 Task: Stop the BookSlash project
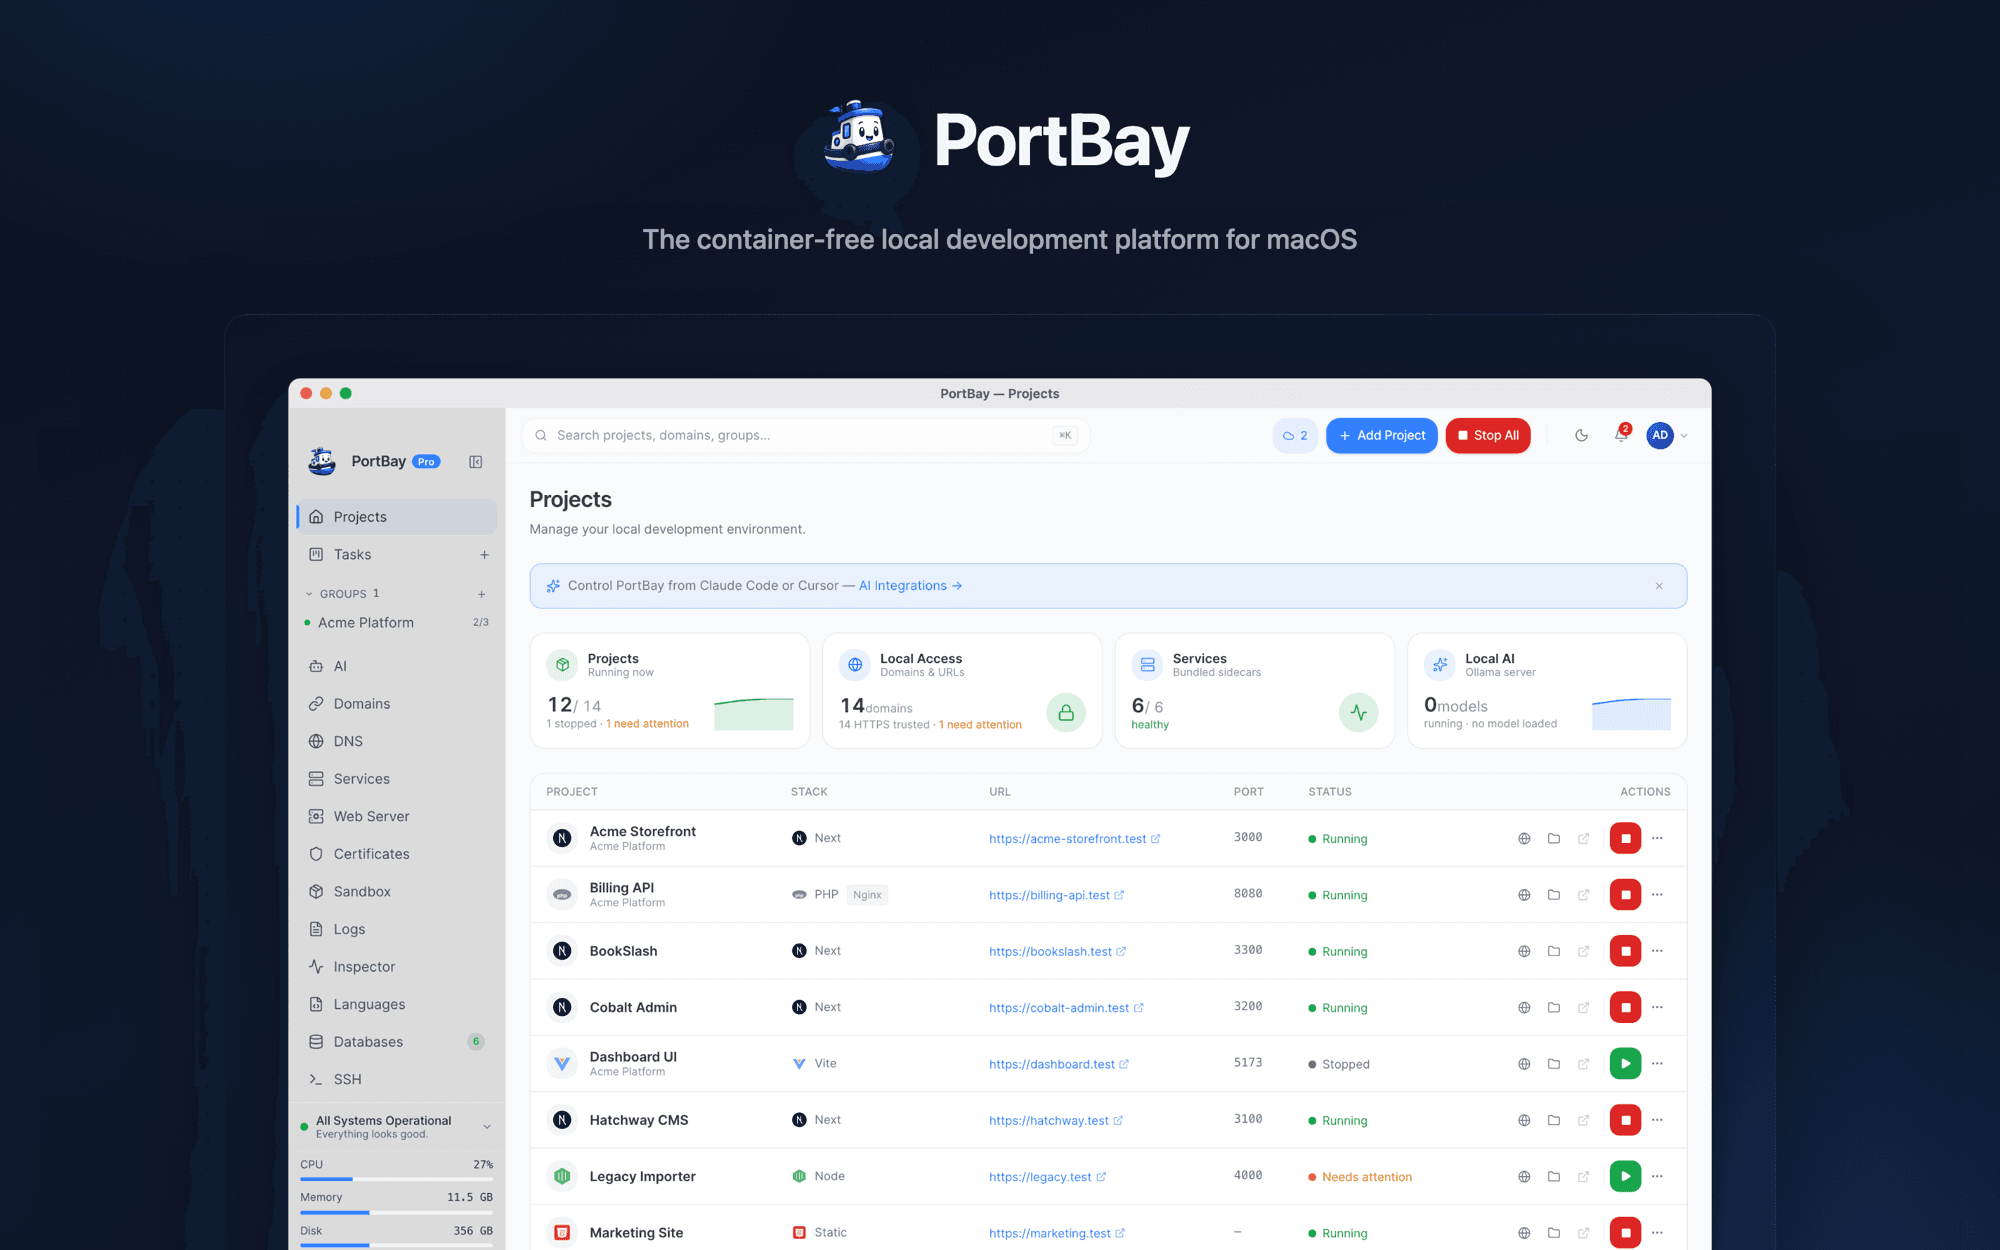[1625, 951]
